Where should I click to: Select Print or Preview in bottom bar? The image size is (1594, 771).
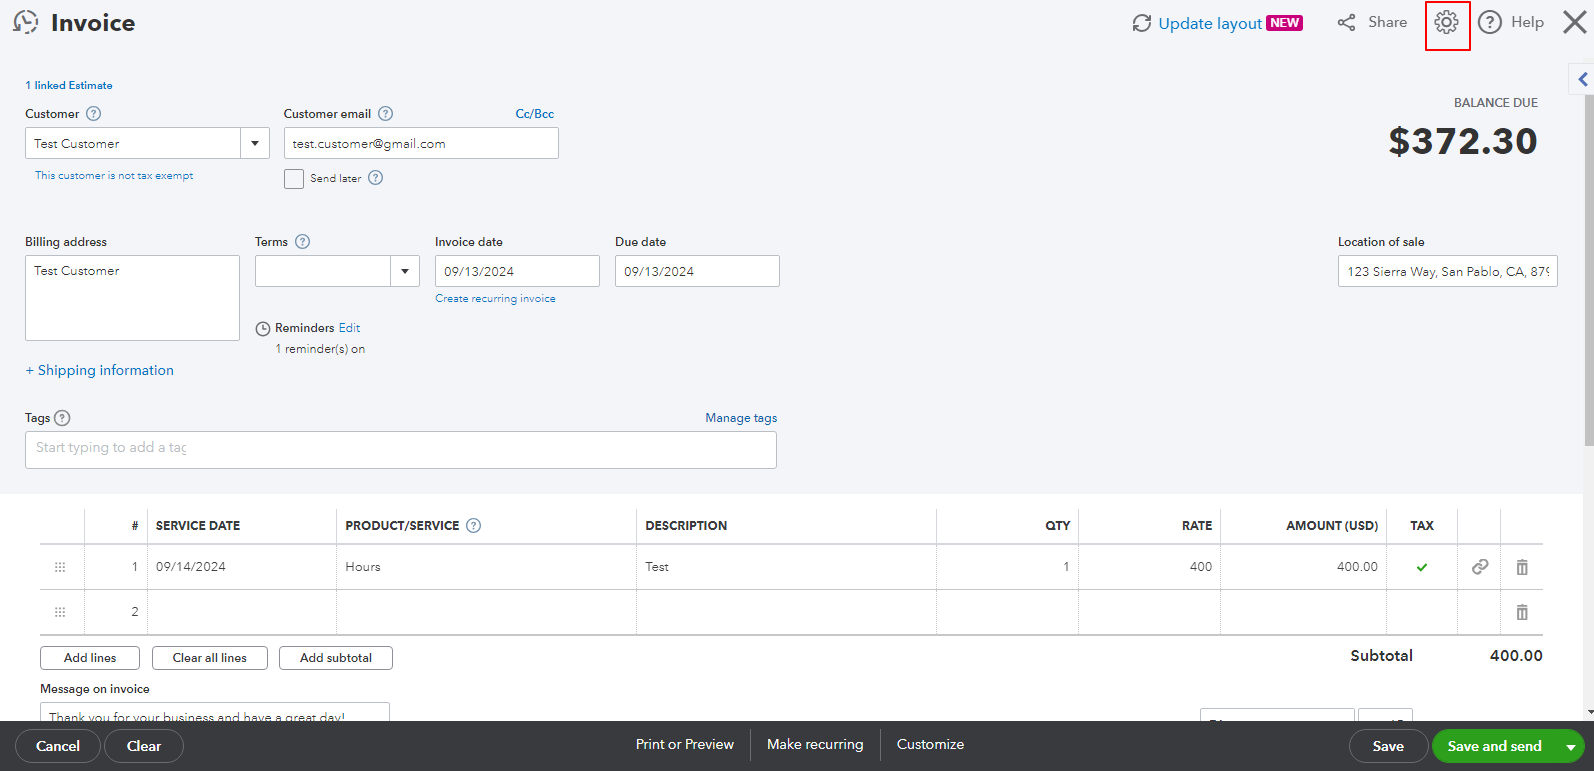click(x=684, y=745)
